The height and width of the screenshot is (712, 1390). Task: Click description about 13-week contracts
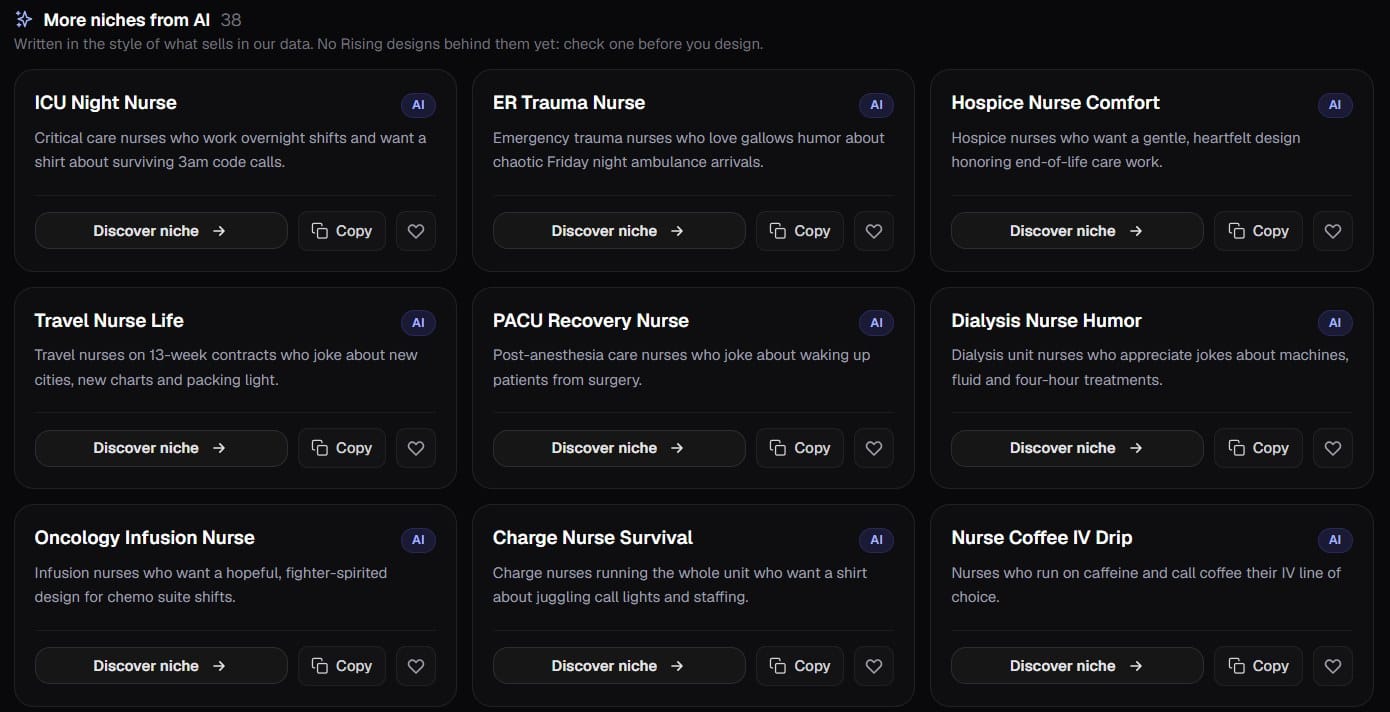tap(226, 367)
